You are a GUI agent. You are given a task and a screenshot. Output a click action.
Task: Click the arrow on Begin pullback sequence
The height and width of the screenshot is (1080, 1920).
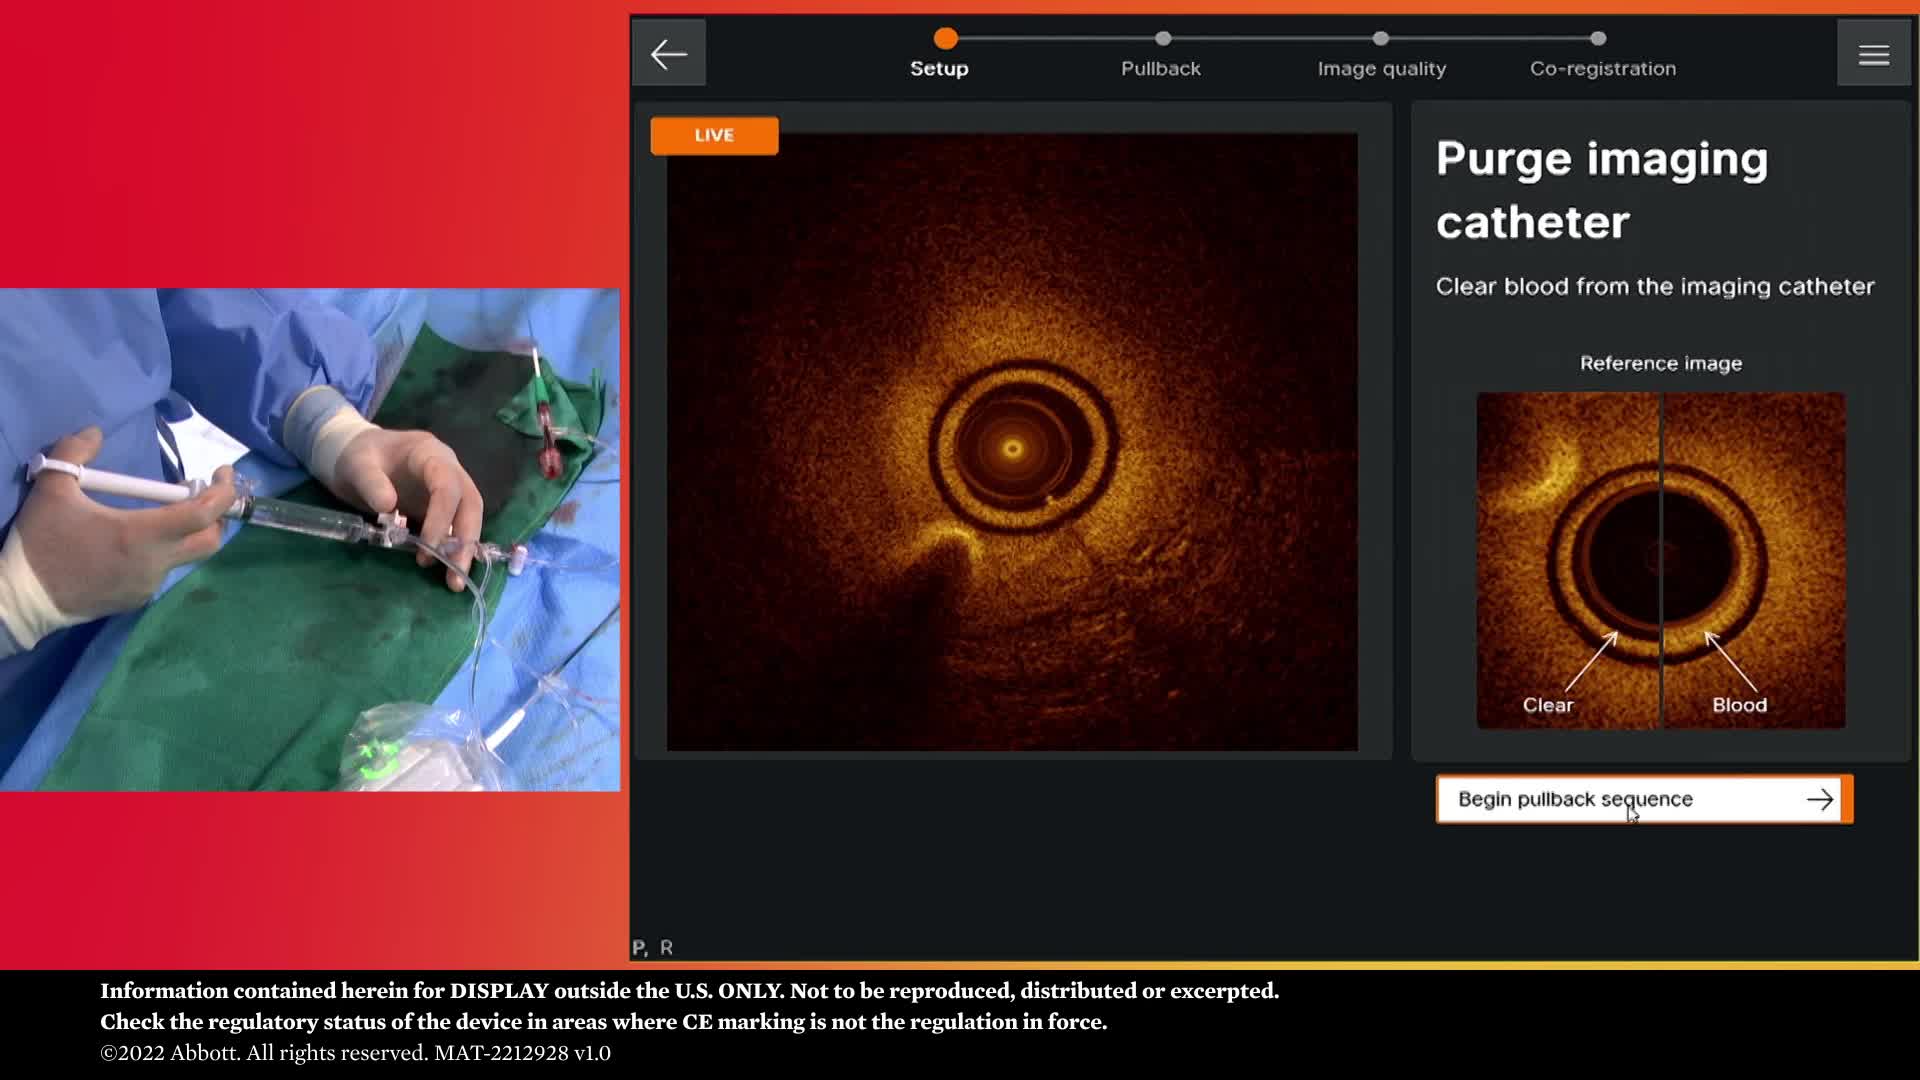coord(1820,799)
